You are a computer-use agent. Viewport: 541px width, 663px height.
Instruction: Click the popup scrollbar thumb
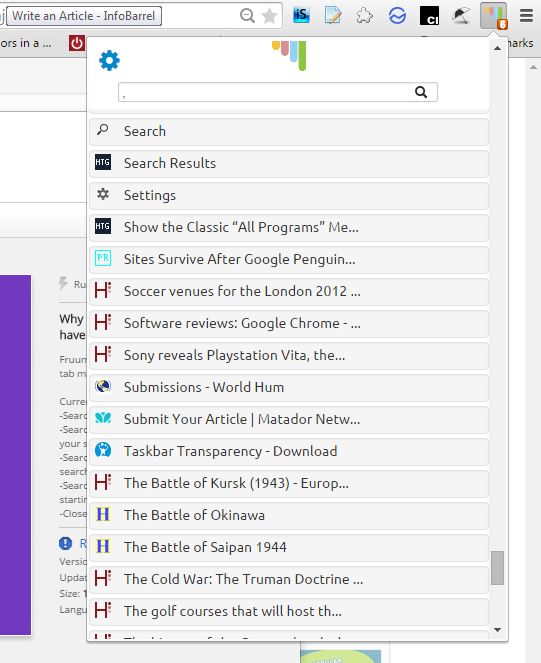(497, 568)
